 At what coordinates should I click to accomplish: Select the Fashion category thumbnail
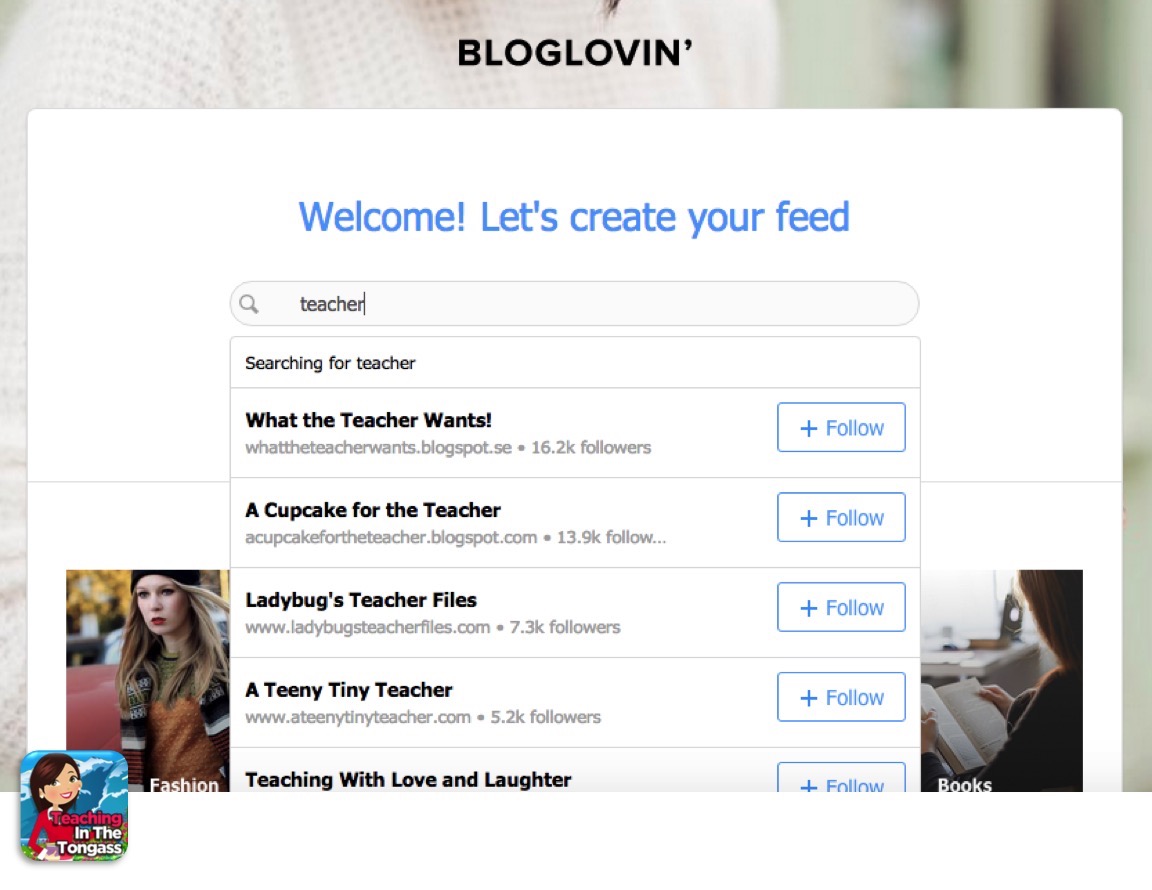point(148,681)
